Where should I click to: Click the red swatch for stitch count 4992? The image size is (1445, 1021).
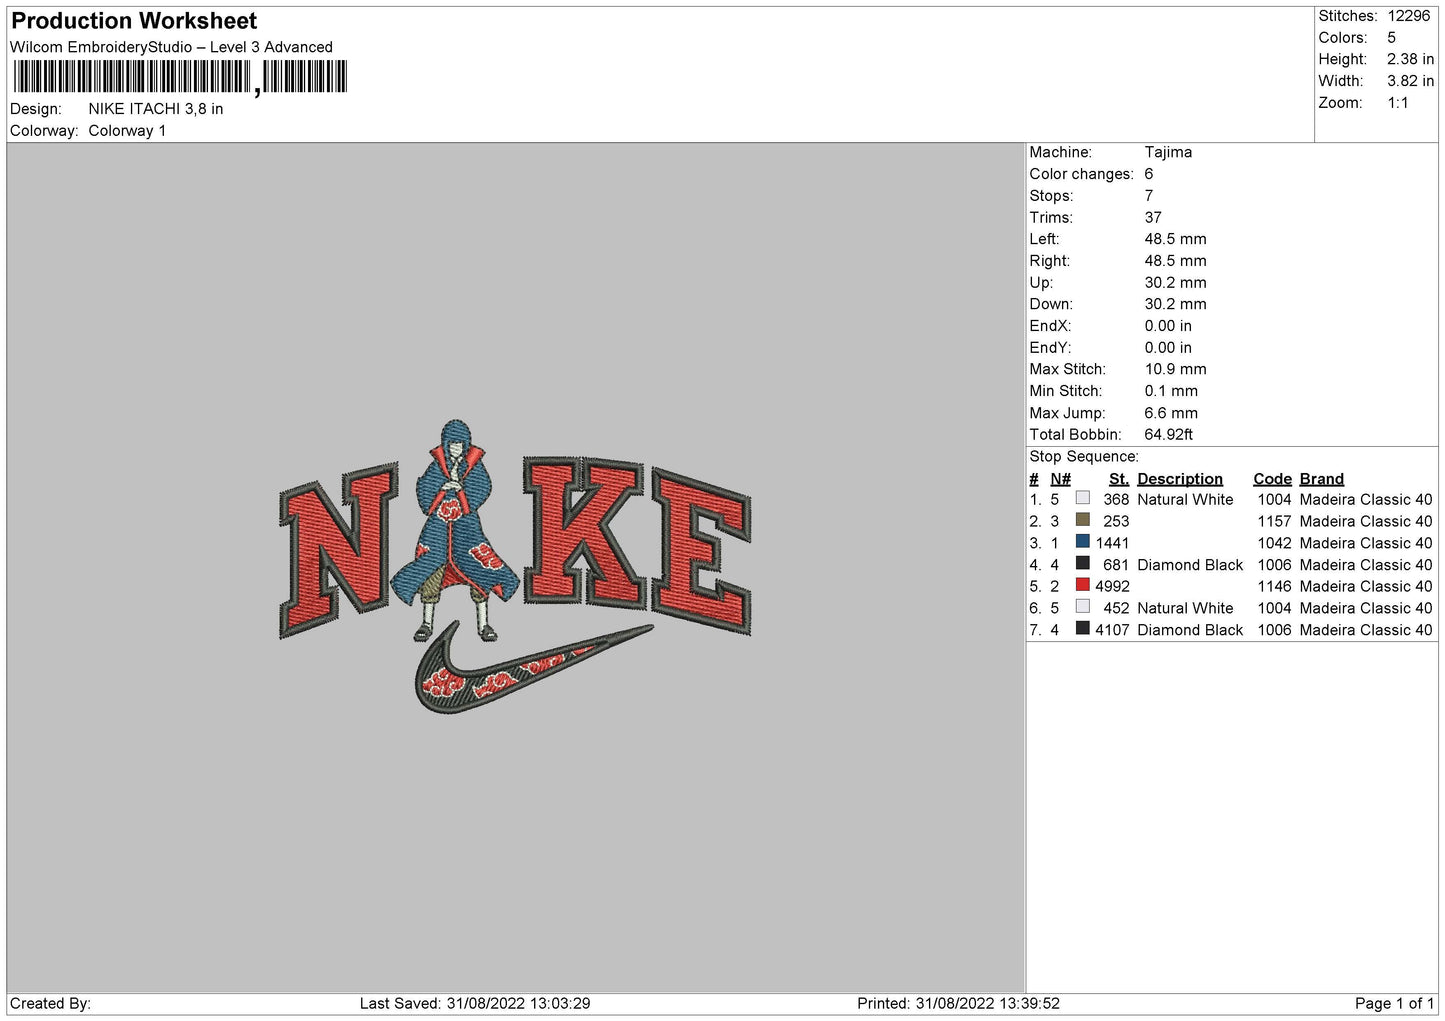pyautogui.click(x=1082, y=585)
